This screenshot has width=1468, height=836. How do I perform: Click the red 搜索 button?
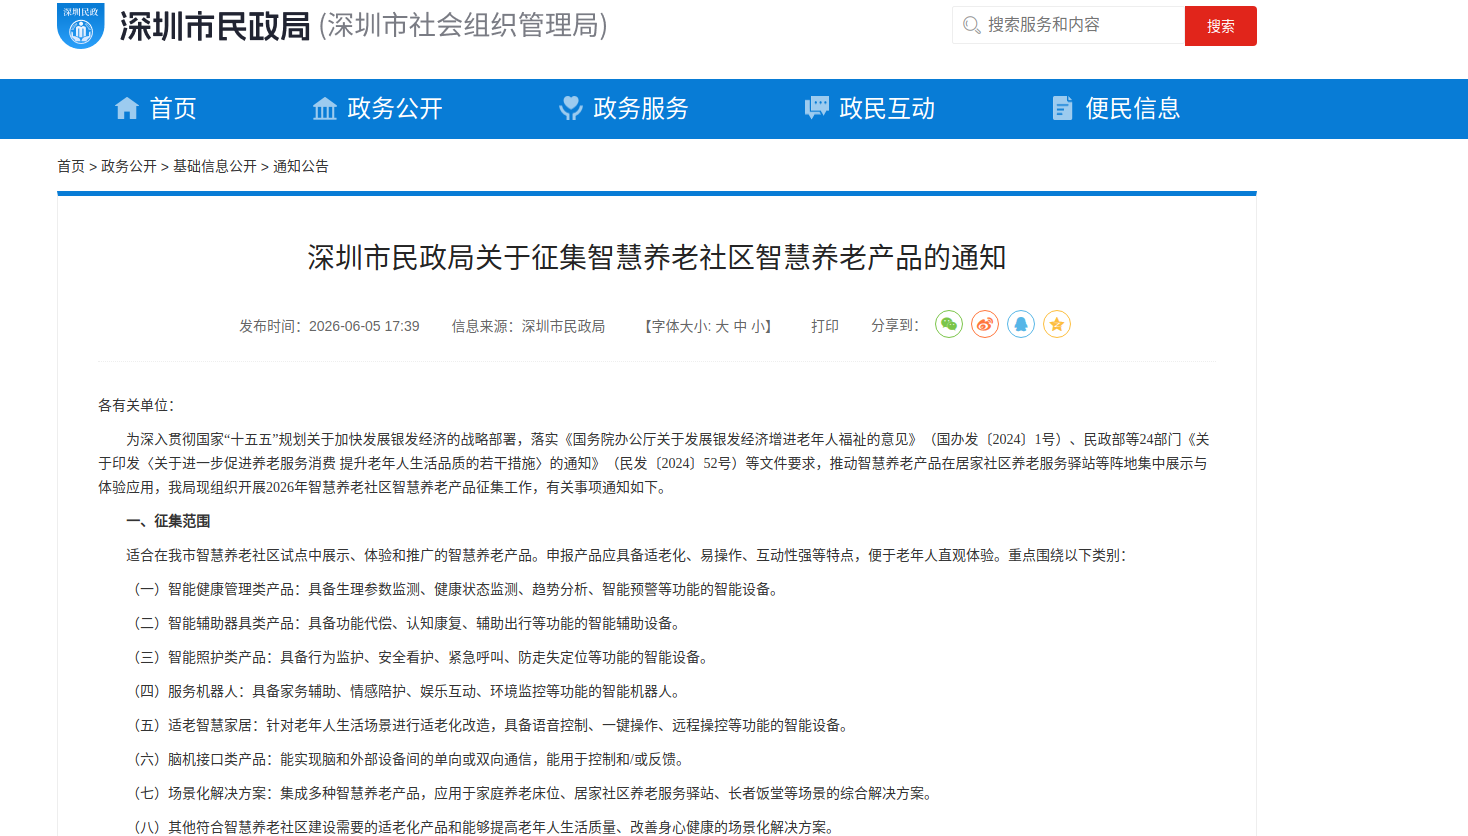(x=1221, y=26)
